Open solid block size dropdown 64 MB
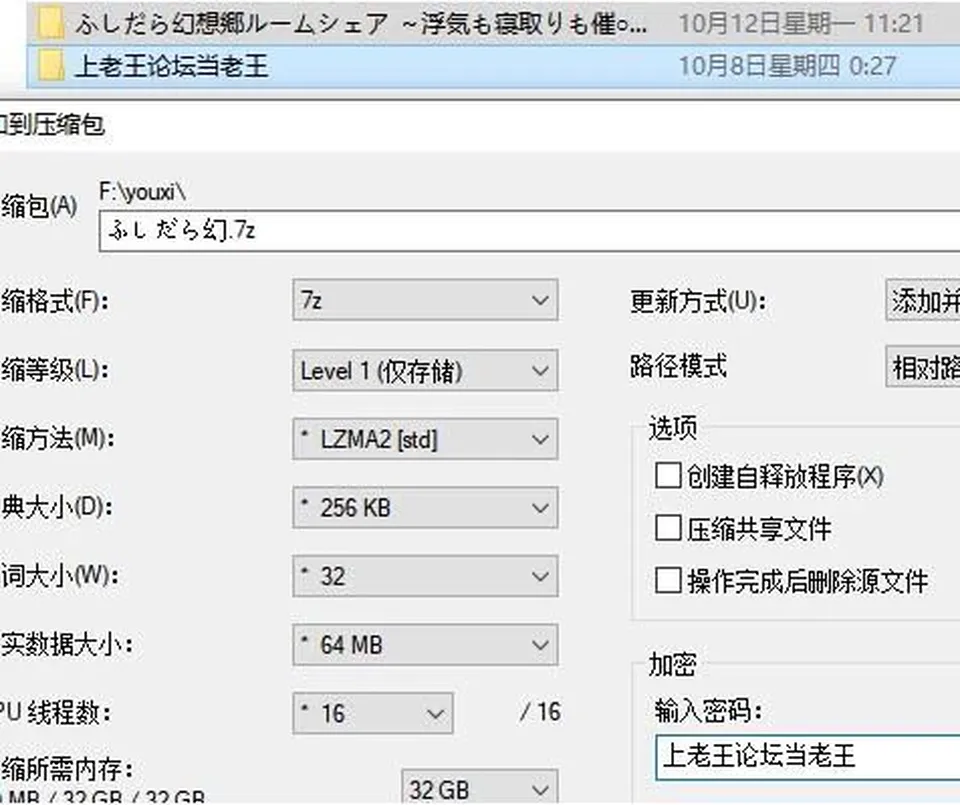 425,645
